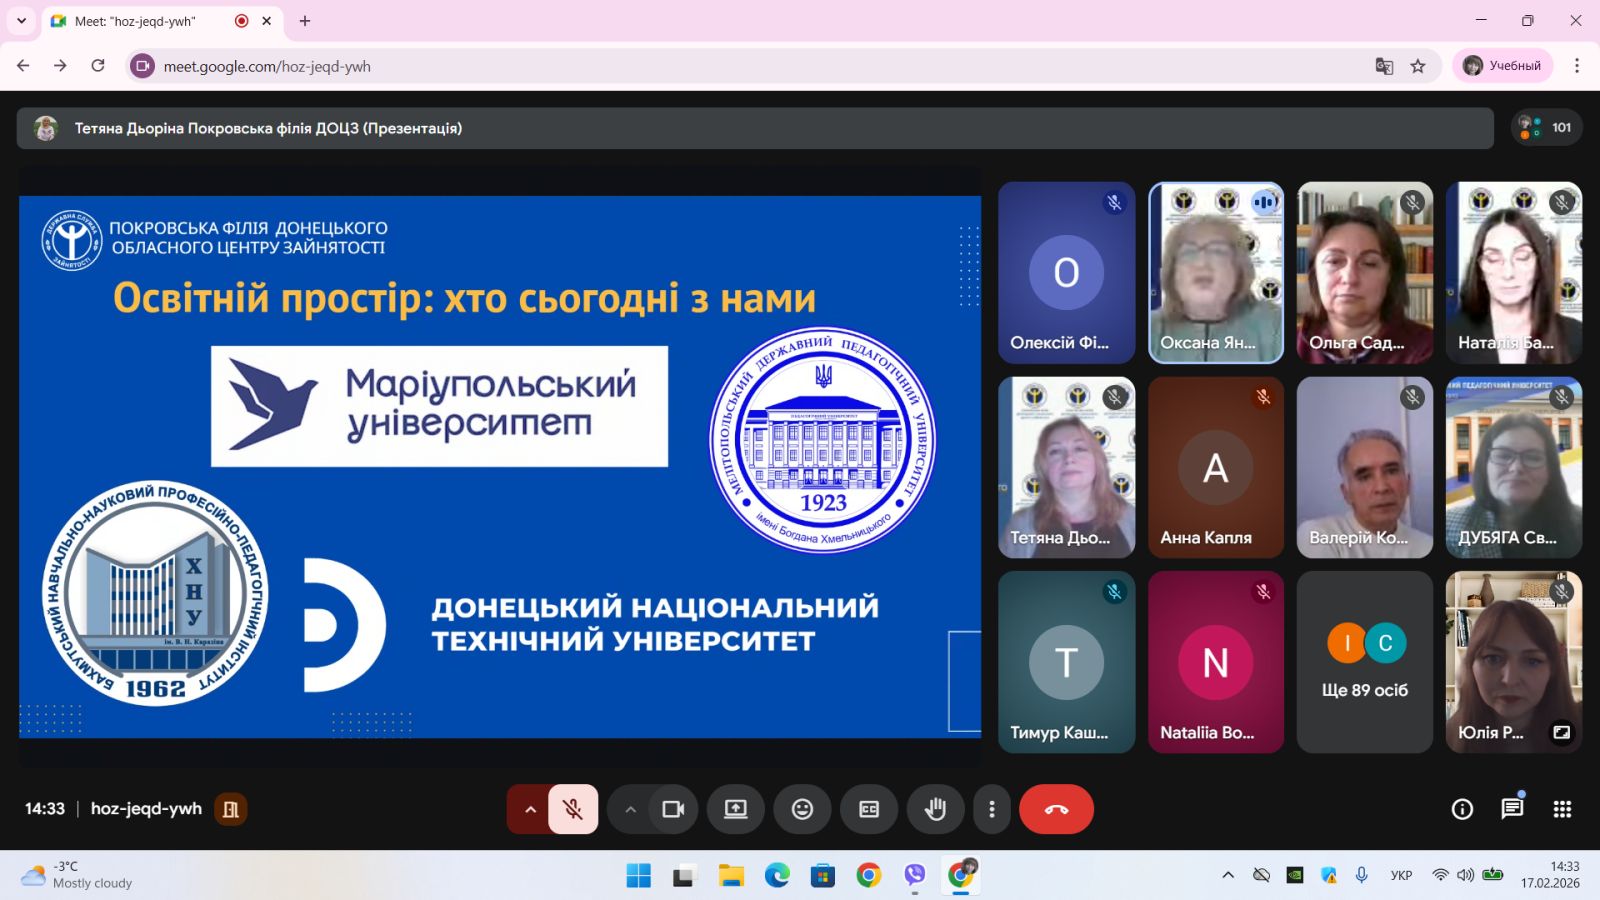The image size is (1600, 900).
Task: Open the browser tab search dropdown
Action: pyautogui.click(x=21, y=21)
